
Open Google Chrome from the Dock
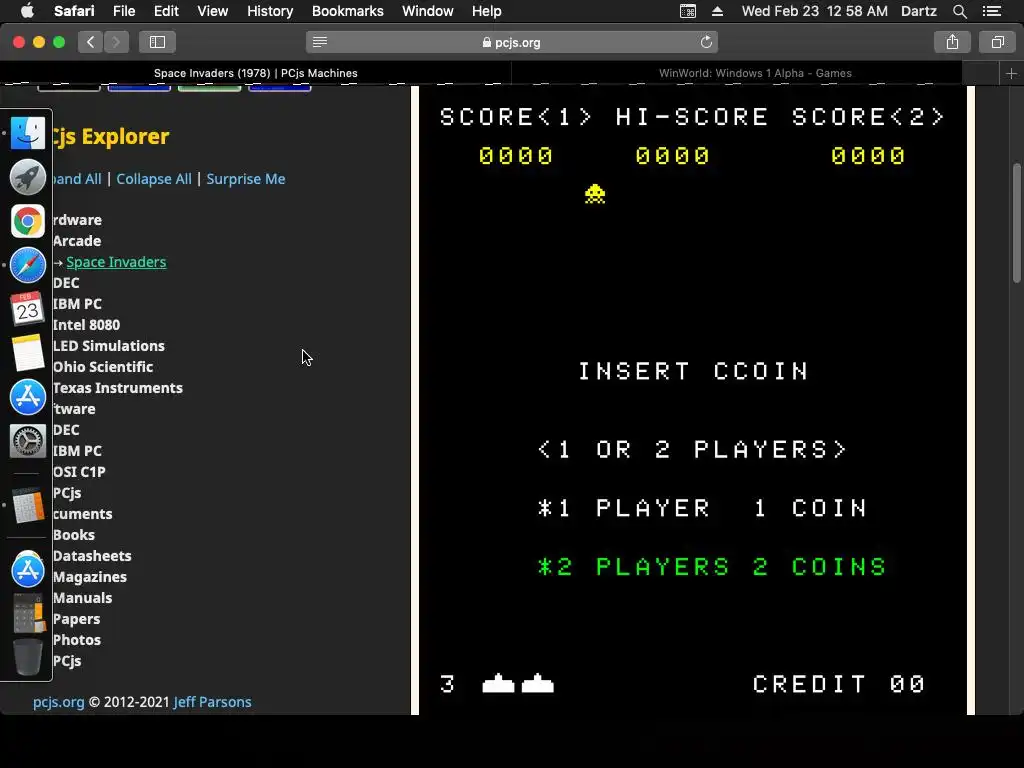tap(27, 221)
